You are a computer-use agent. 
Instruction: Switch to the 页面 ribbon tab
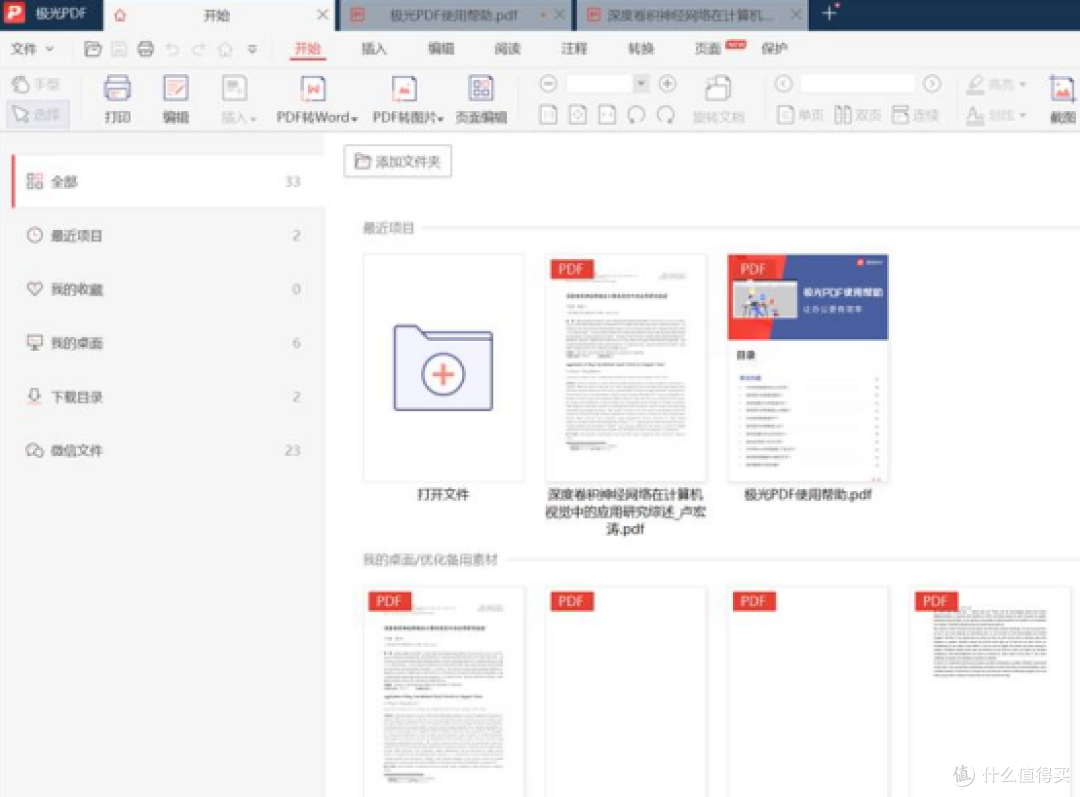(707, 48)
